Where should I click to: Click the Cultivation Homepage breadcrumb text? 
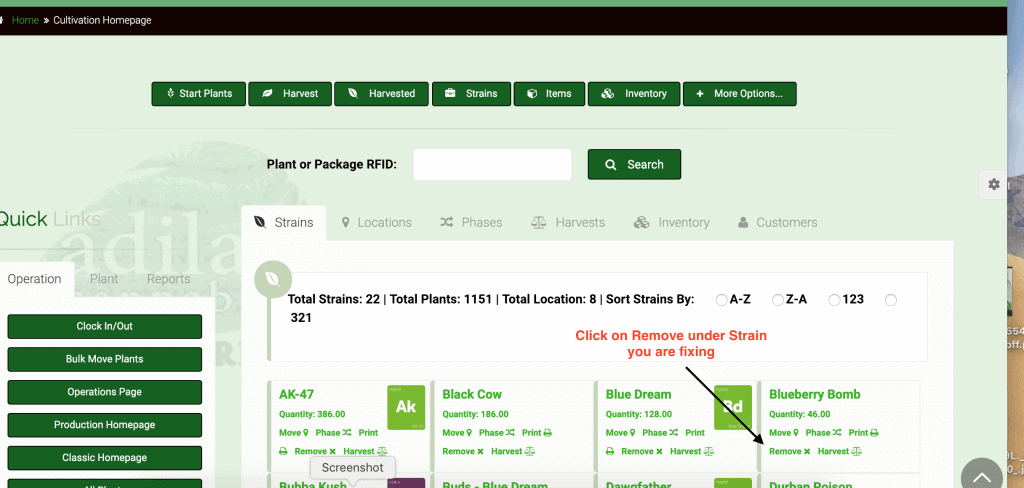coord(102,20)
